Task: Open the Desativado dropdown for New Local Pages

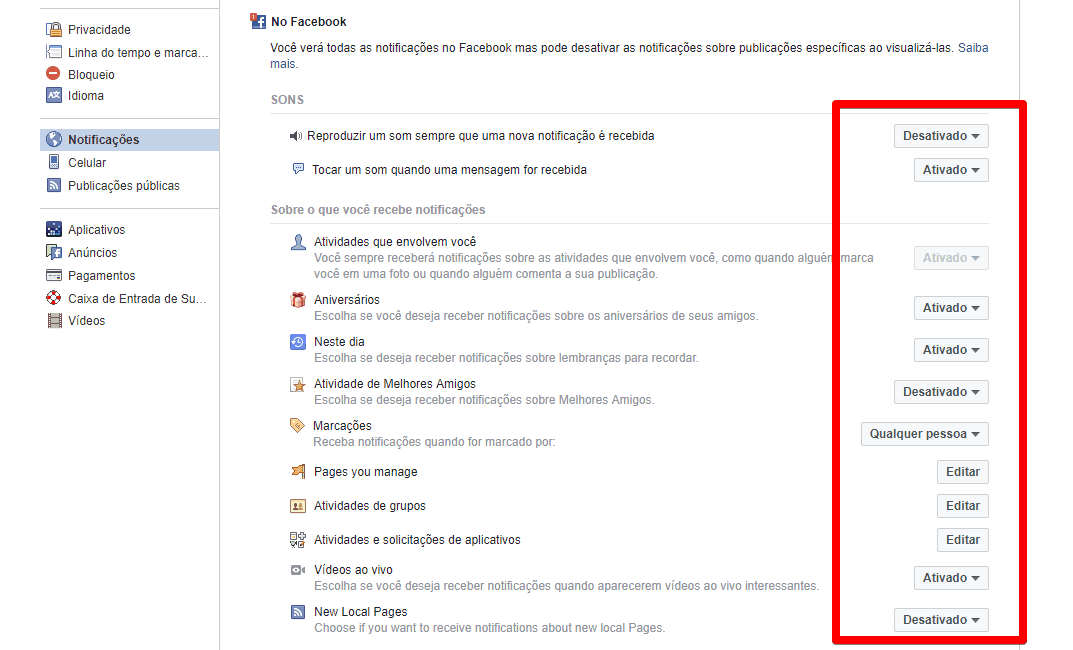Action: pyautogui.click(x=941, y=620)
